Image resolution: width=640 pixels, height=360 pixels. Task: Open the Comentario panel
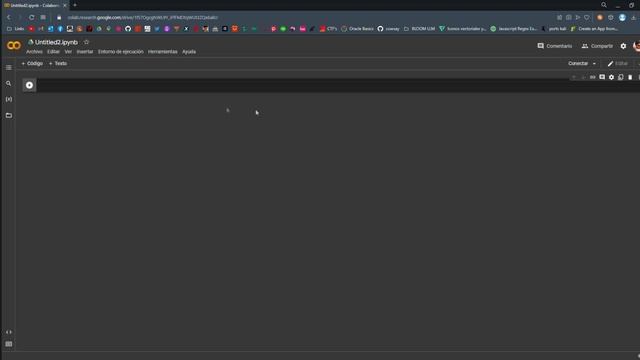click(x=554, y=46)
